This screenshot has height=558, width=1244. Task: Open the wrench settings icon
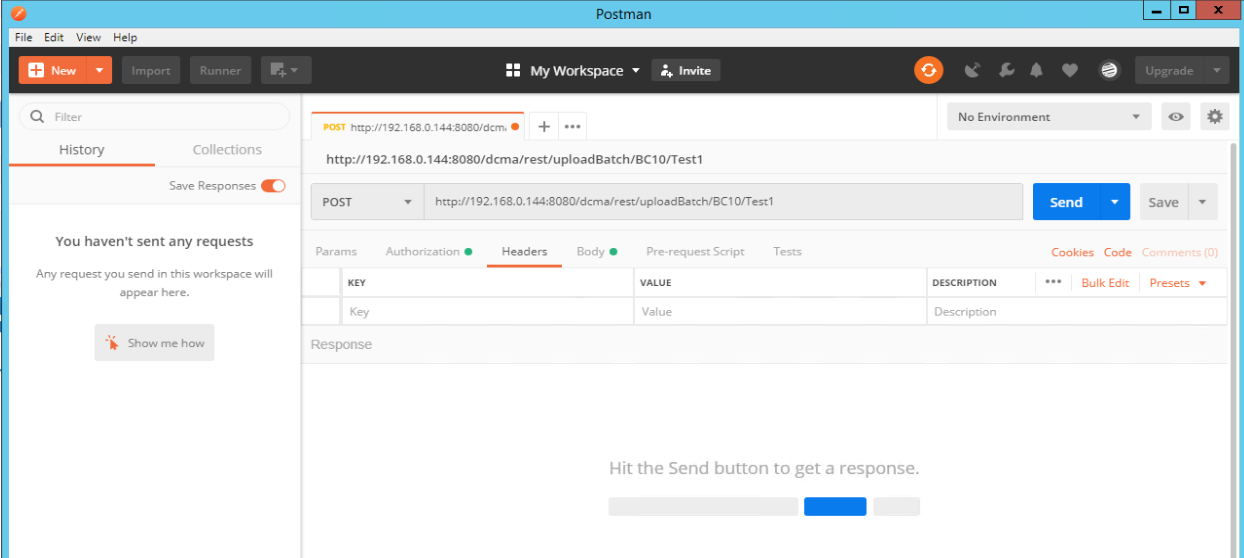click(1006, 70)
